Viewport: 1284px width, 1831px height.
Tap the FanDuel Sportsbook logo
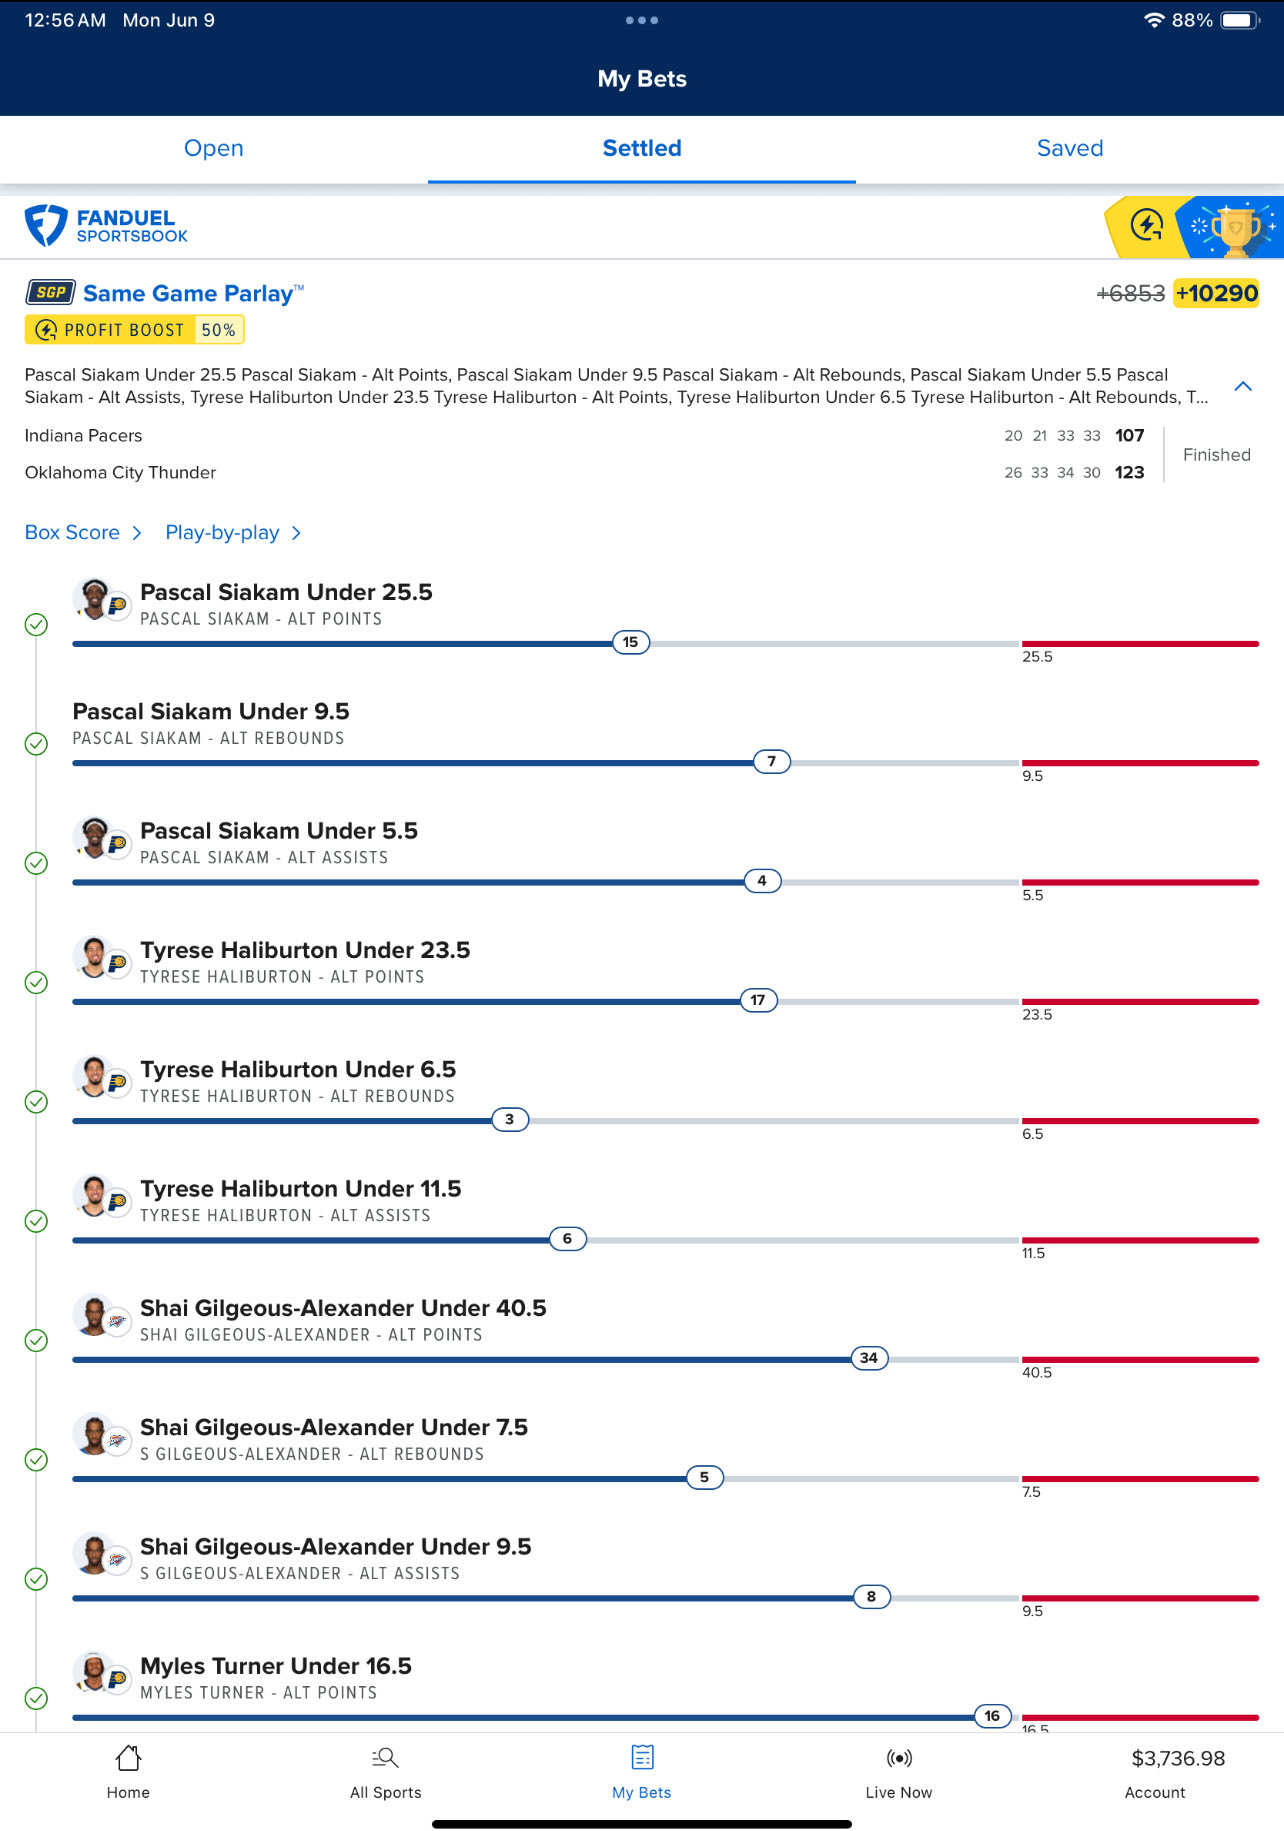pyautogui.click(x=106, y=226)
